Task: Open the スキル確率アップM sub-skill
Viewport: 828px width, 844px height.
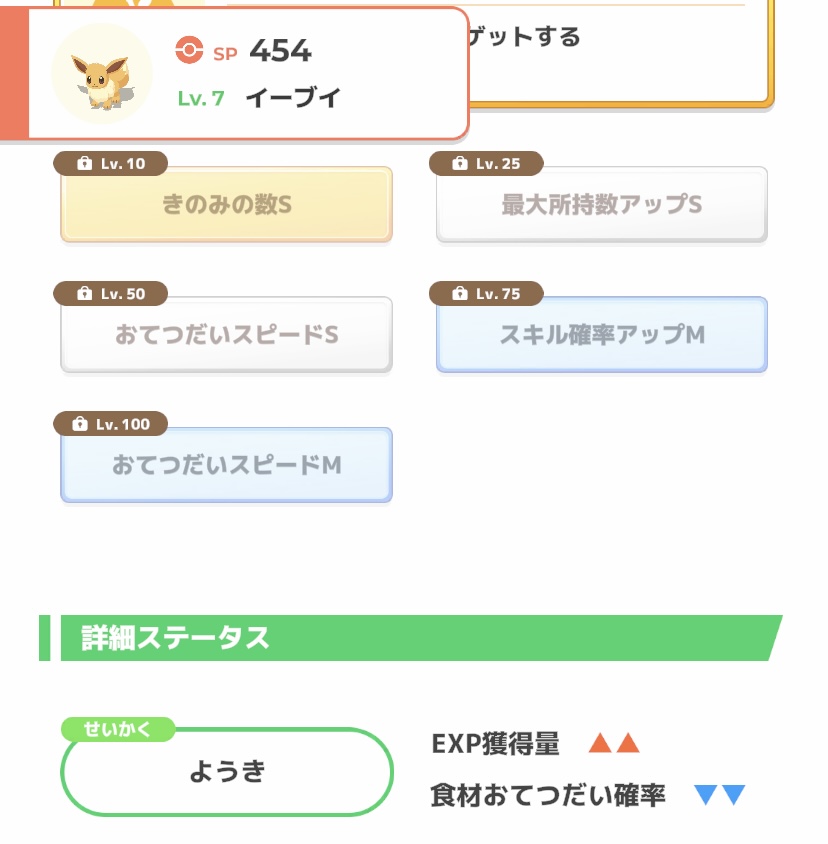Action: [x=602, y=335]
